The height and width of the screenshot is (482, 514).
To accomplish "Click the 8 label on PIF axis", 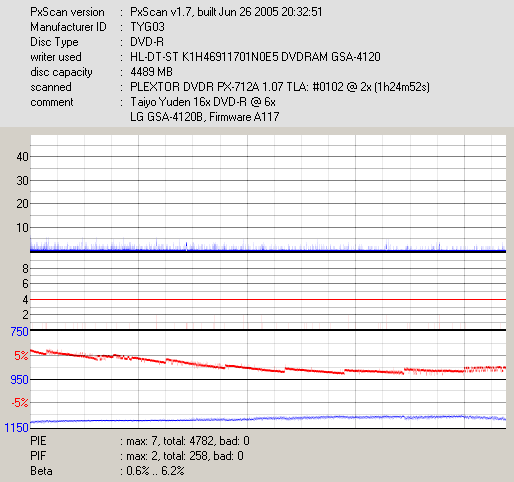I will pyautogui.click(x=25, y=268).
